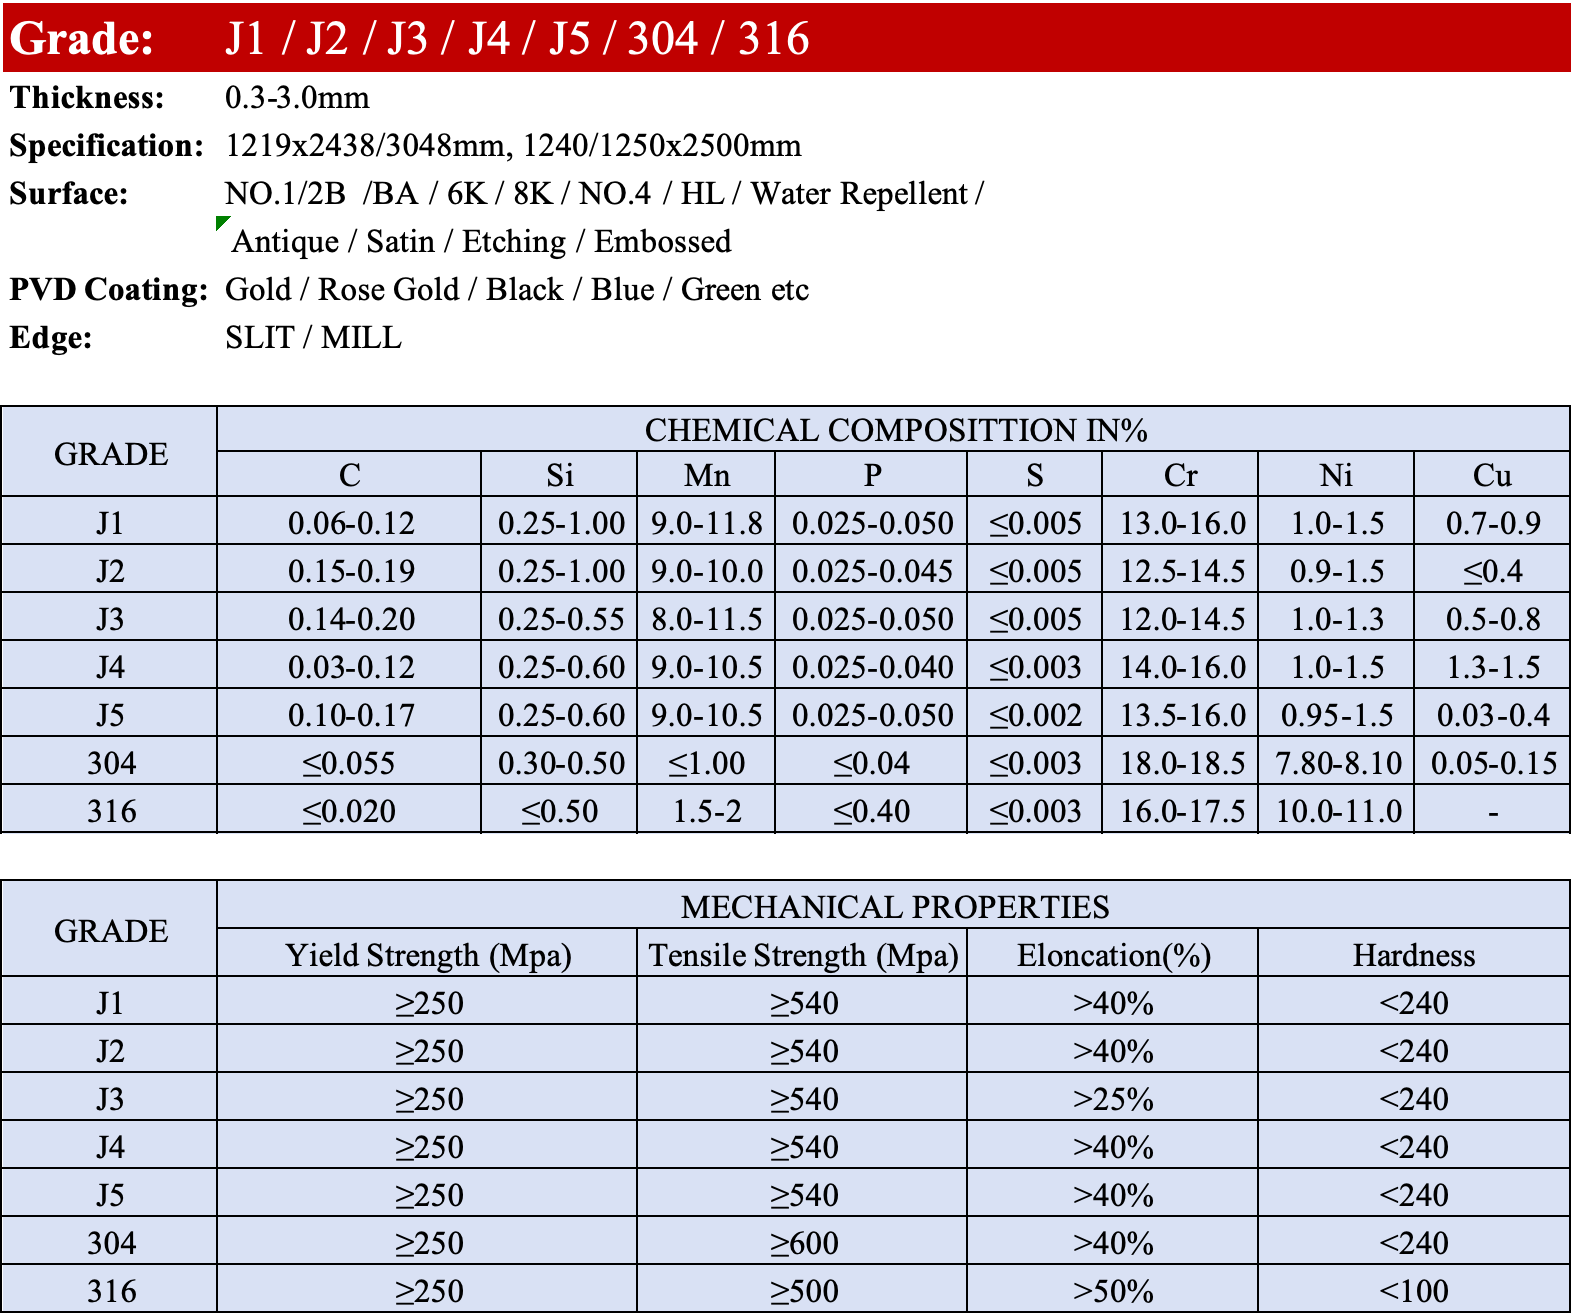Click the SLIT / MILL edge value
This screenshot has height=1313, width=1571.
tap(313, 338)
